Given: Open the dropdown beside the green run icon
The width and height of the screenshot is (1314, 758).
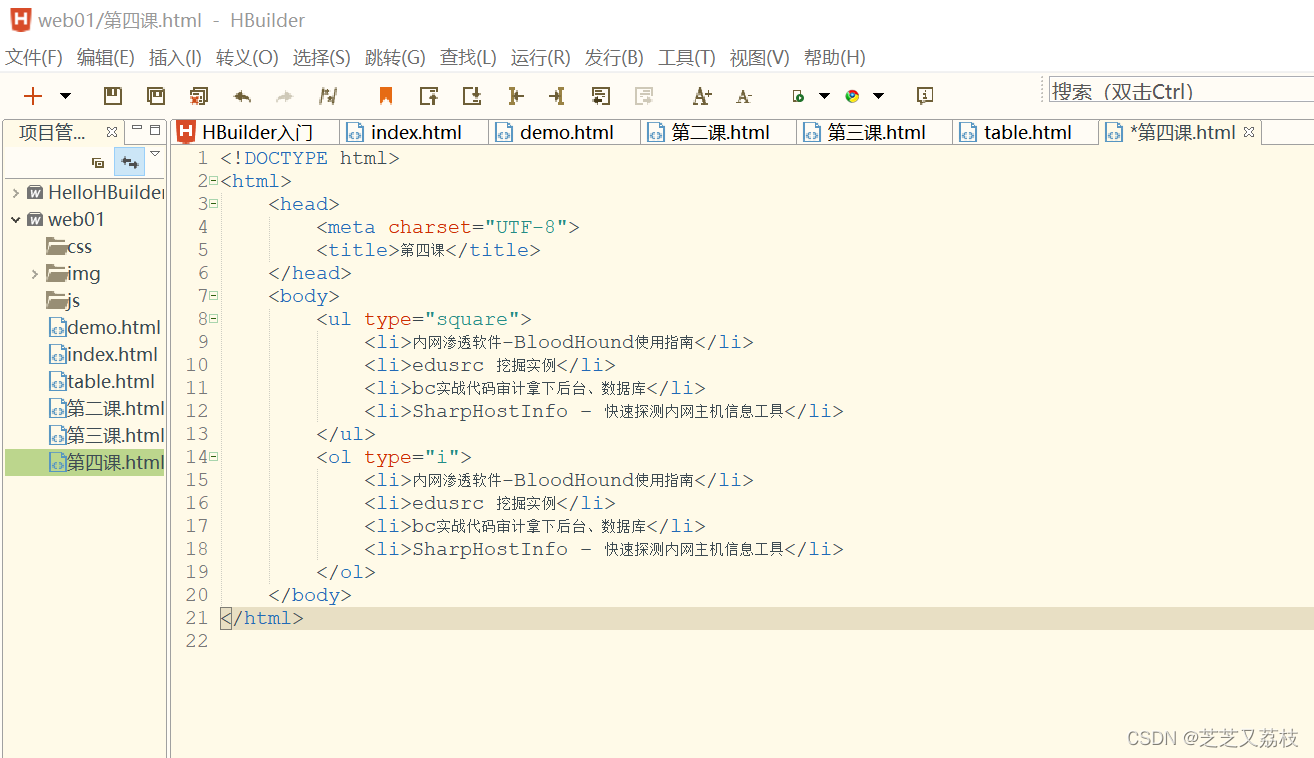Looking at the screenshot, I should [824, 96].
